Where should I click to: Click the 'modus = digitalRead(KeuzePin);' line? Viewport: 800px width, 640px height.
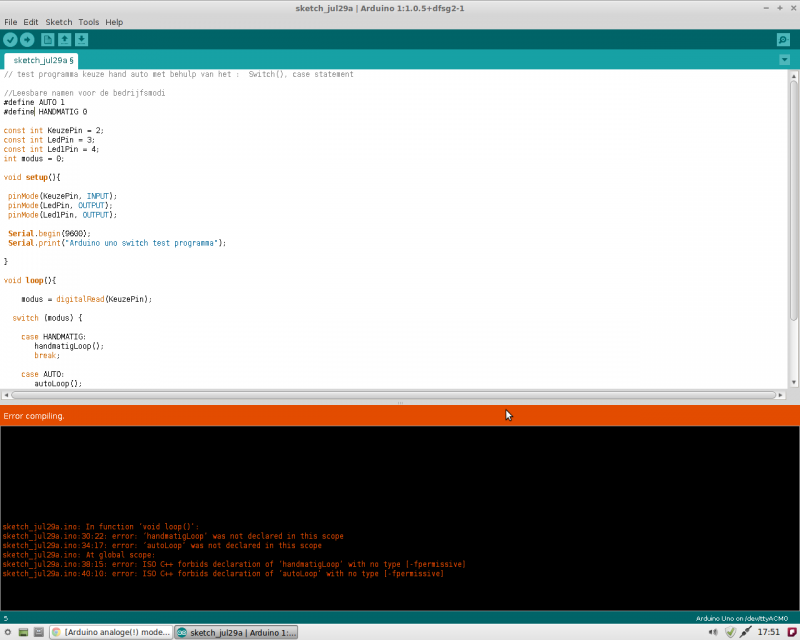(87, 299)
